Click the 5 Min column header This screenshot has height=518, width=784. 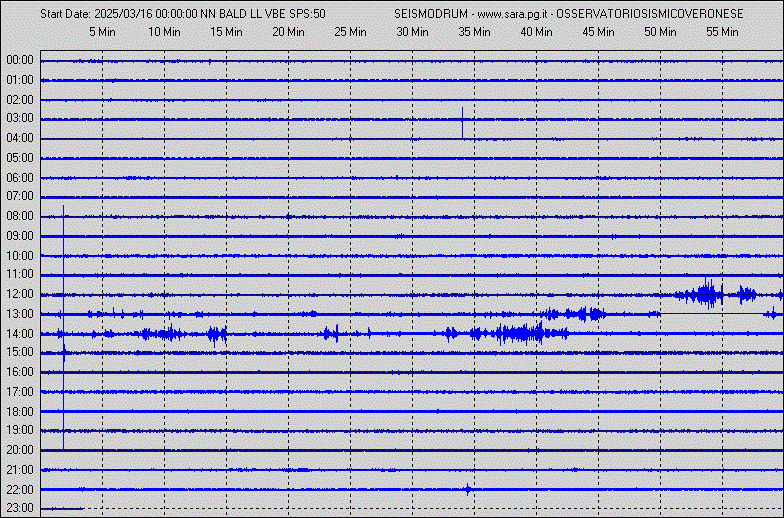102,32
